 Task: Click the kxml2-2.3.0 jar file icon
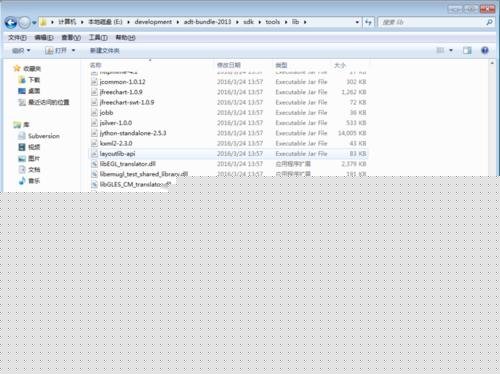click(94, 143)
